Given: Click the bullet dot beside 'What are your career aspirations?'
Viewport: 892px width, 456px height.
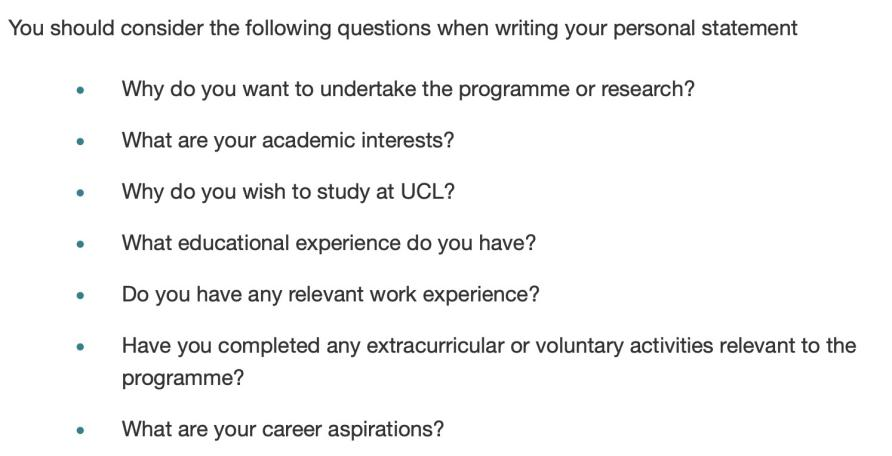Looking at the screenshot, I should tap(80, 430).
